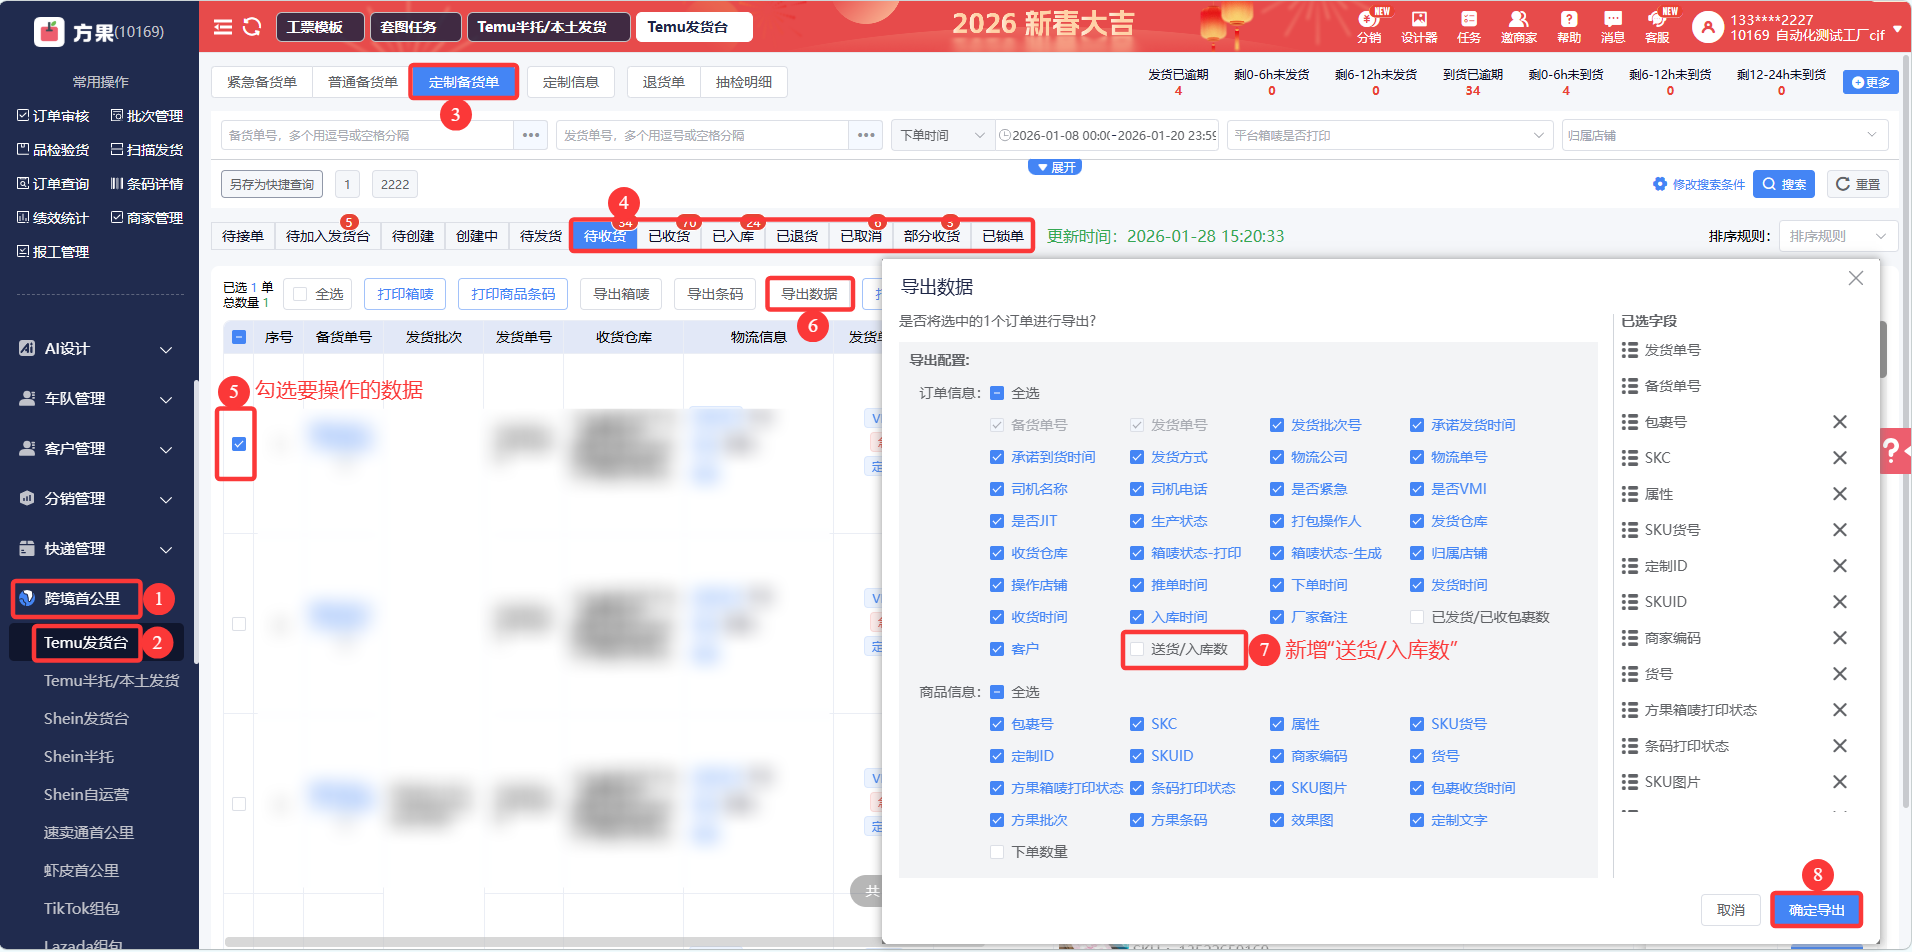
Task: Open the 工票模板 top tab
Action: click(320, 27)
